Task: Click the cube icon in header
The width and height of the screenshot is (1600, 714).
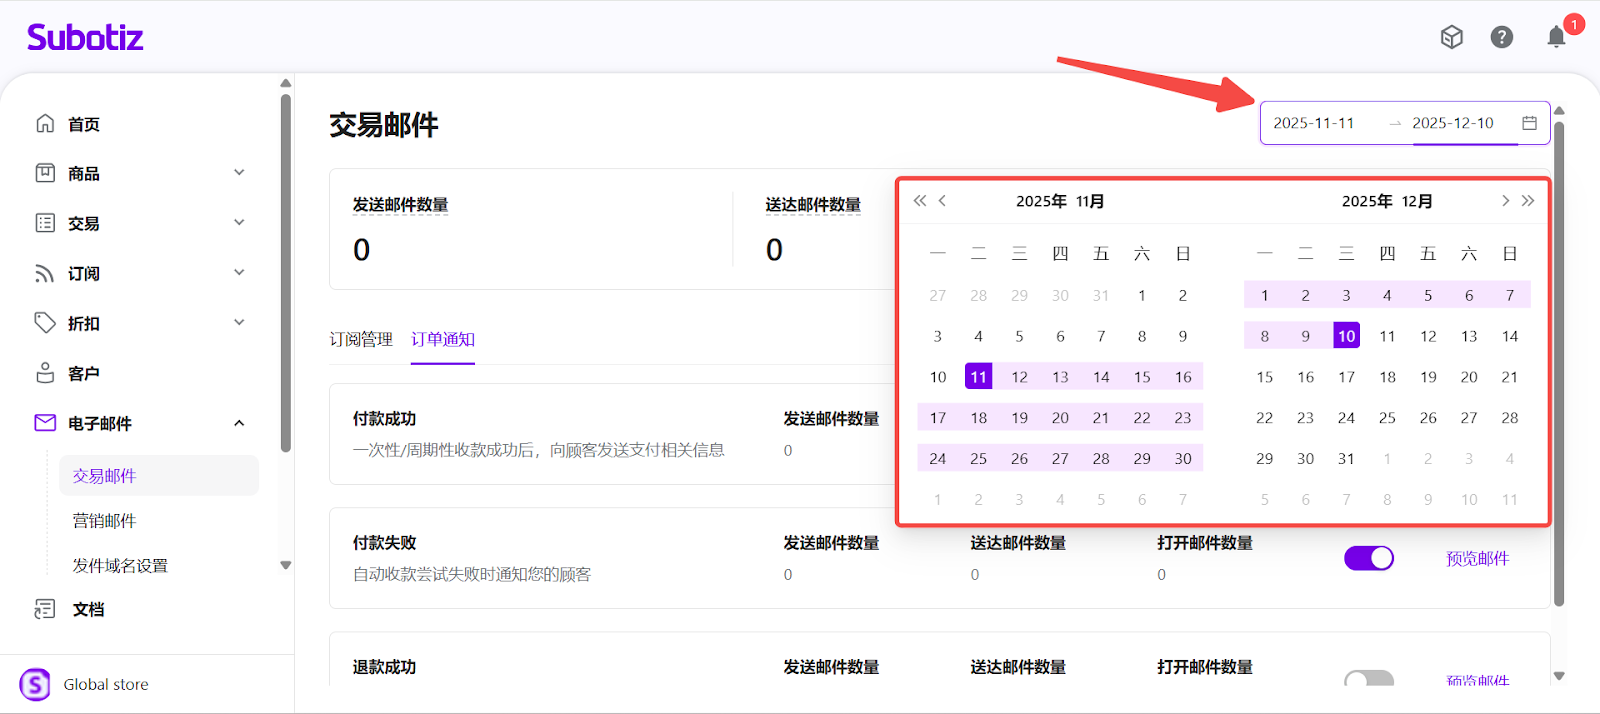Action: (1451, 37)
